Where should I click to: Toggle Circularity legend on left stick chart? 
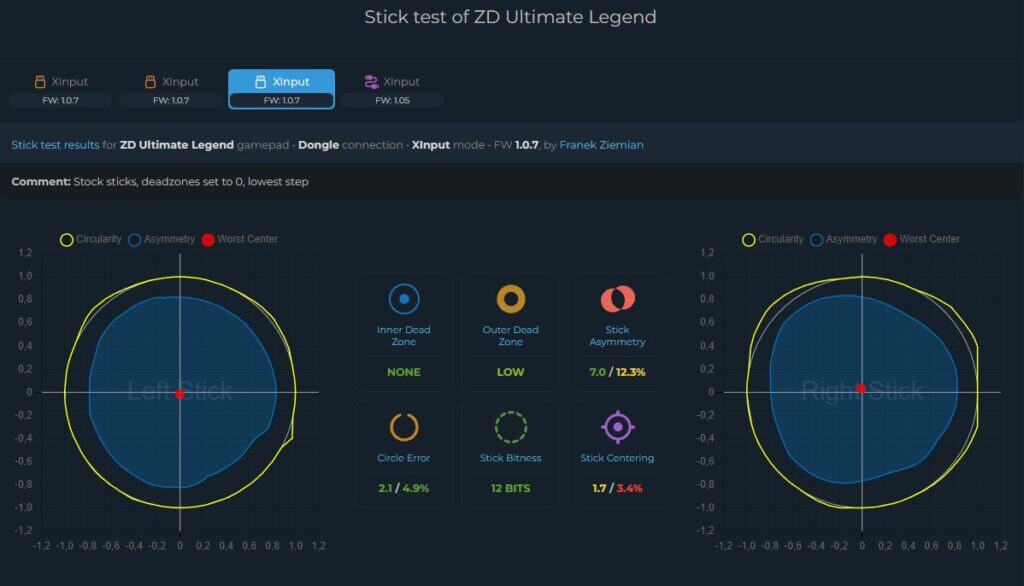click(91, 239)
